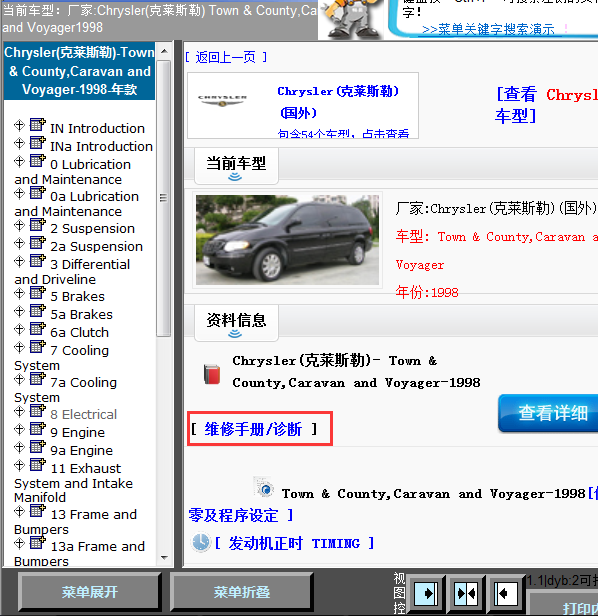598x616 pixels.
Task: Expand the 5a Brakes tree node
Action: 19,312
